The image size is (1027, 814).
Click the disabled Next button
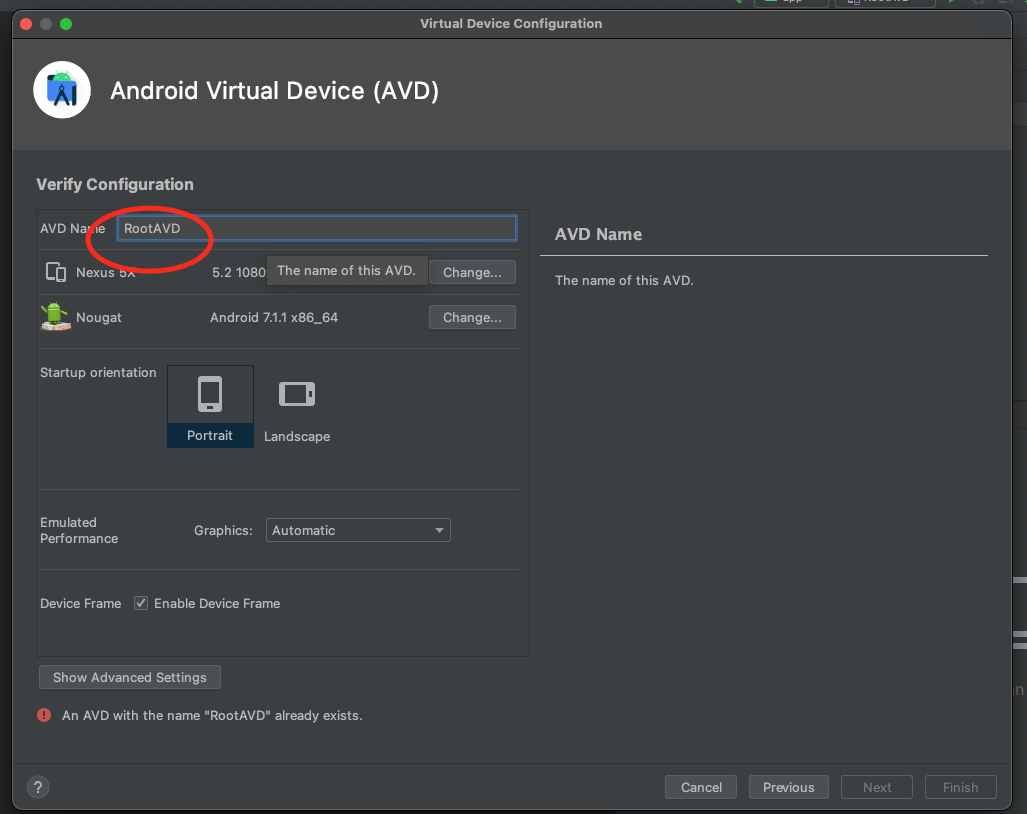[877, 787]
